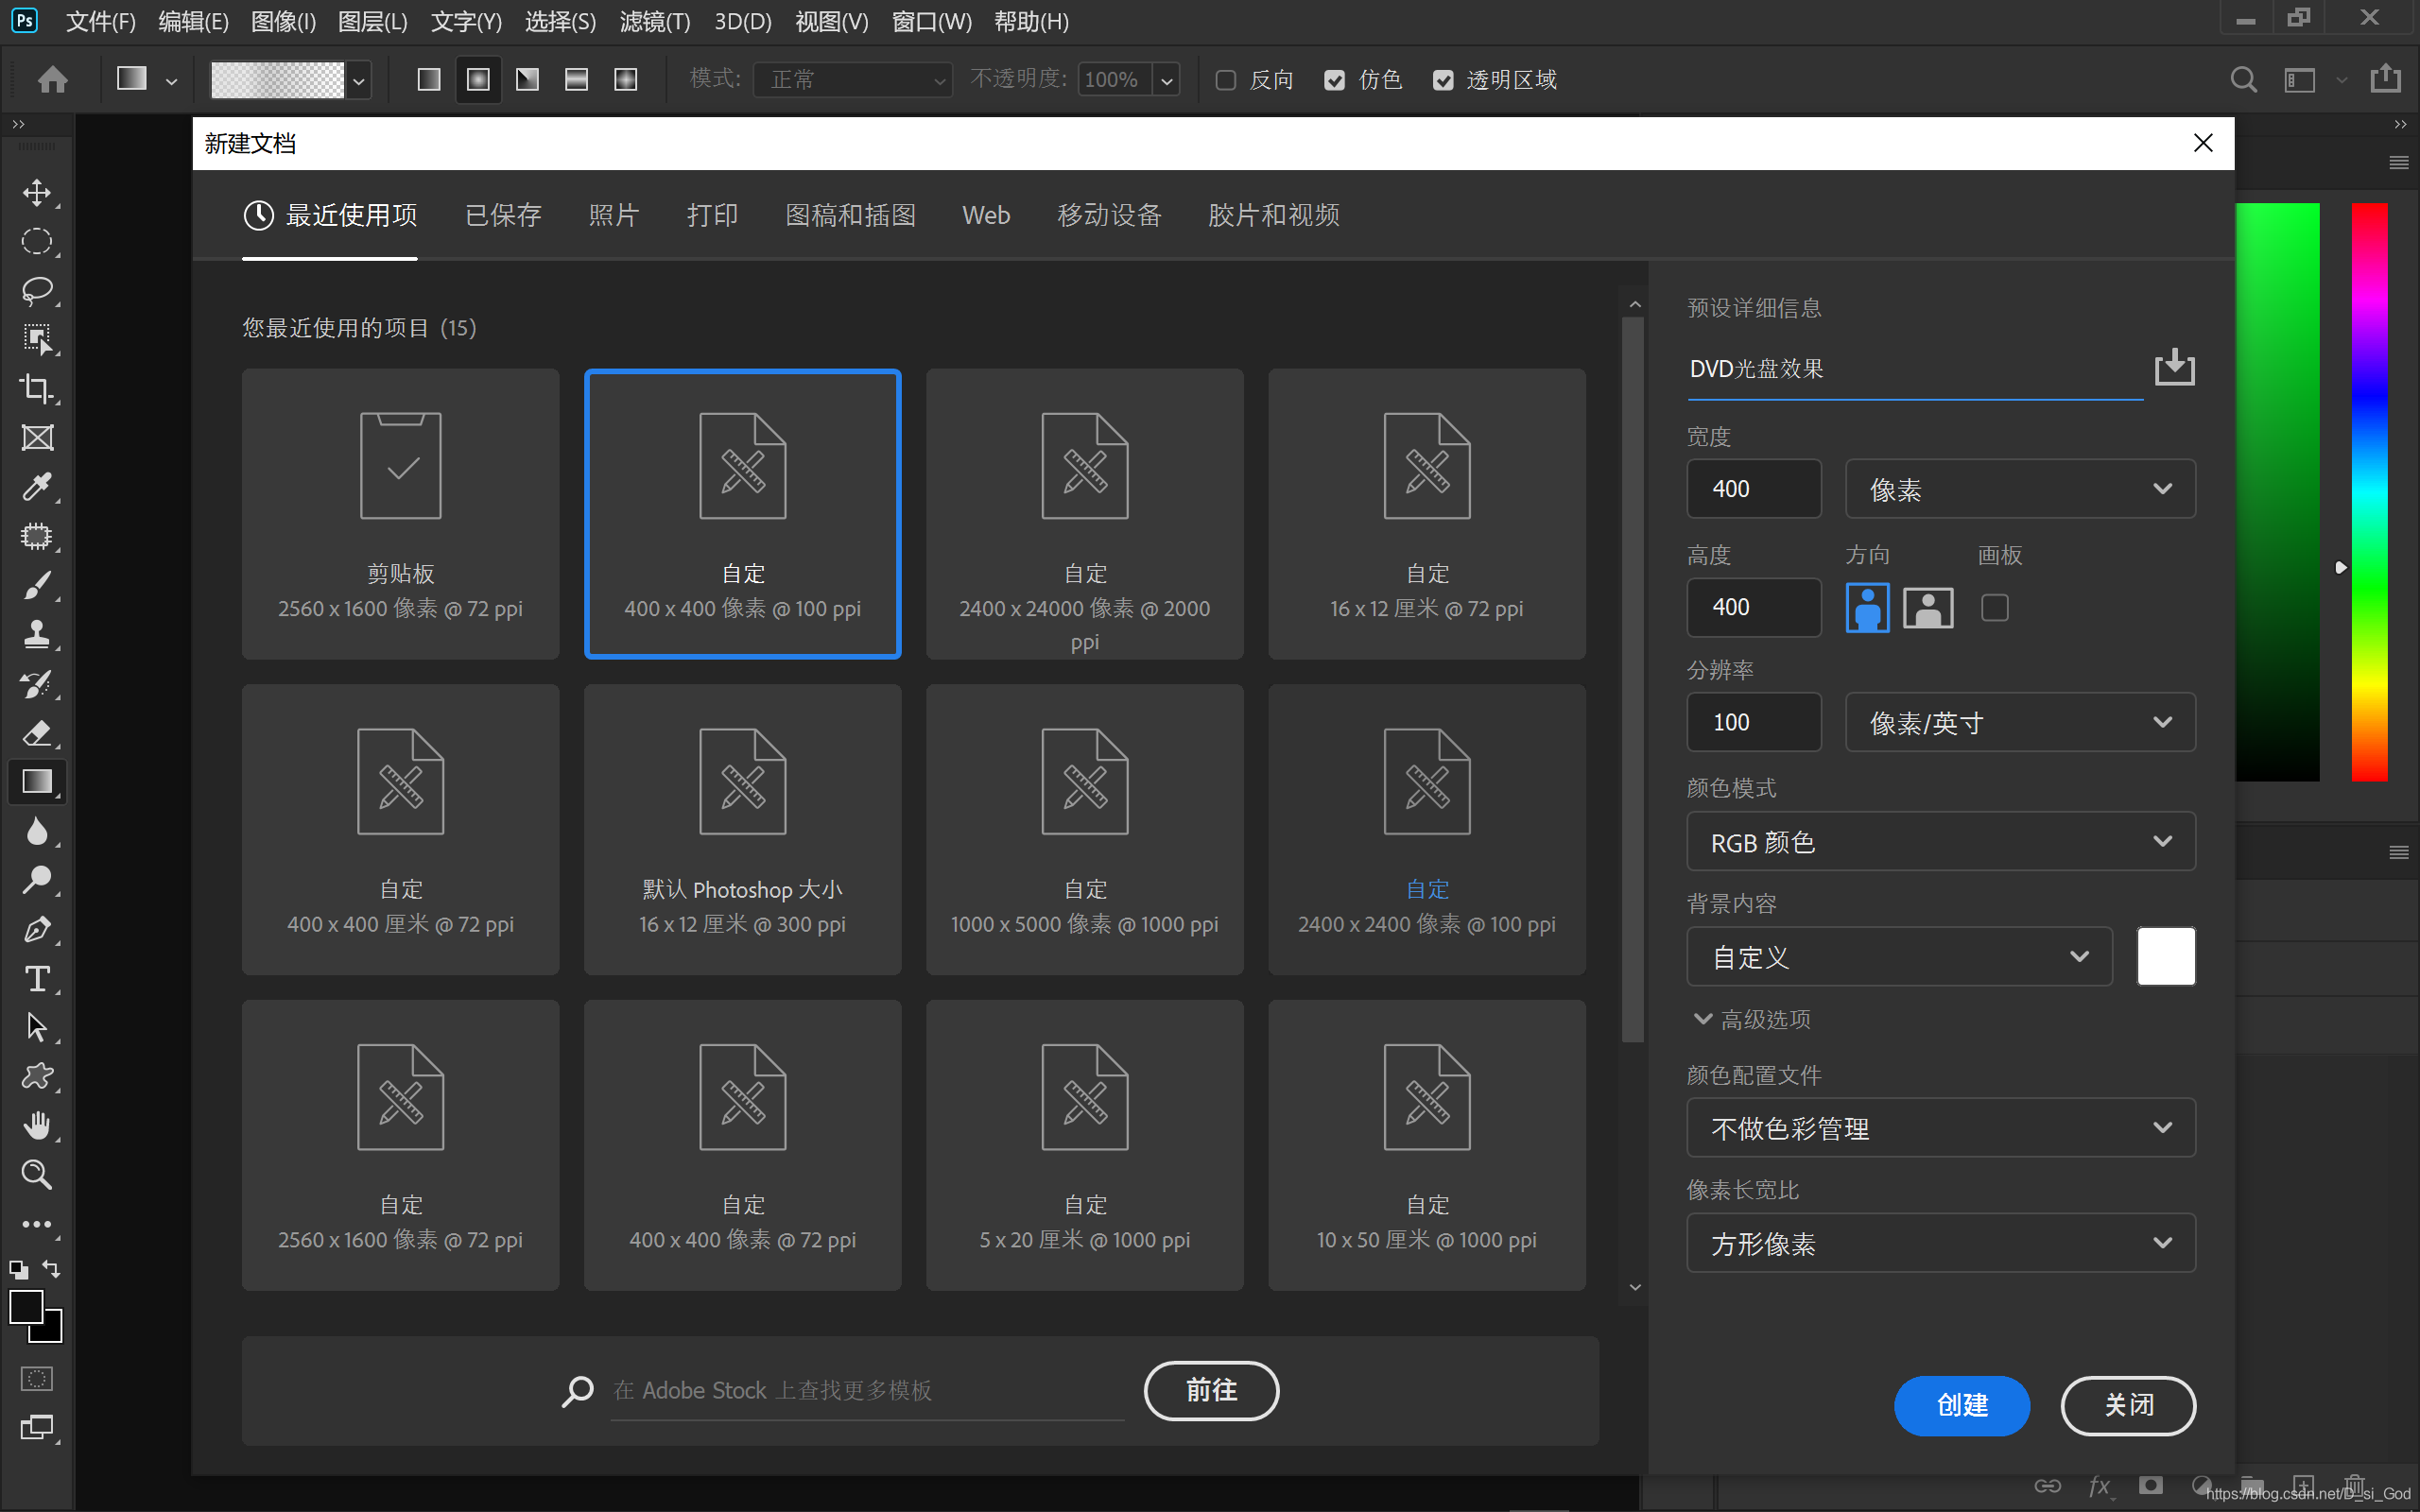Select the Move tool
This screenshot has width=2420, height=1512.
click(37, 192)
